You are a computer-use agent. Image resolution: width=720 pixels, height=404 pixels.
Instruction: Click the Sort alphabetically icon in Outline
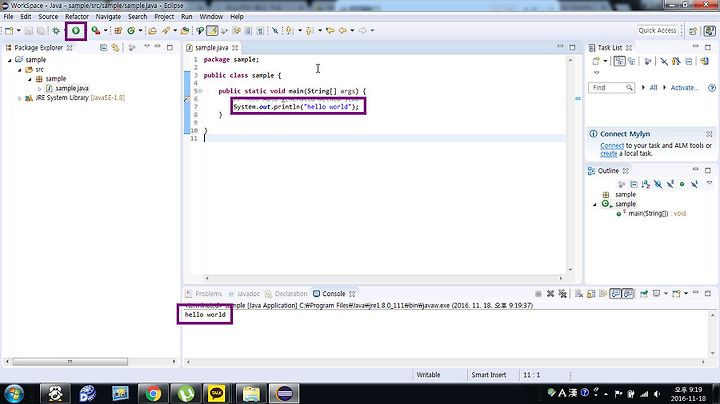click(x=646, y=184)
